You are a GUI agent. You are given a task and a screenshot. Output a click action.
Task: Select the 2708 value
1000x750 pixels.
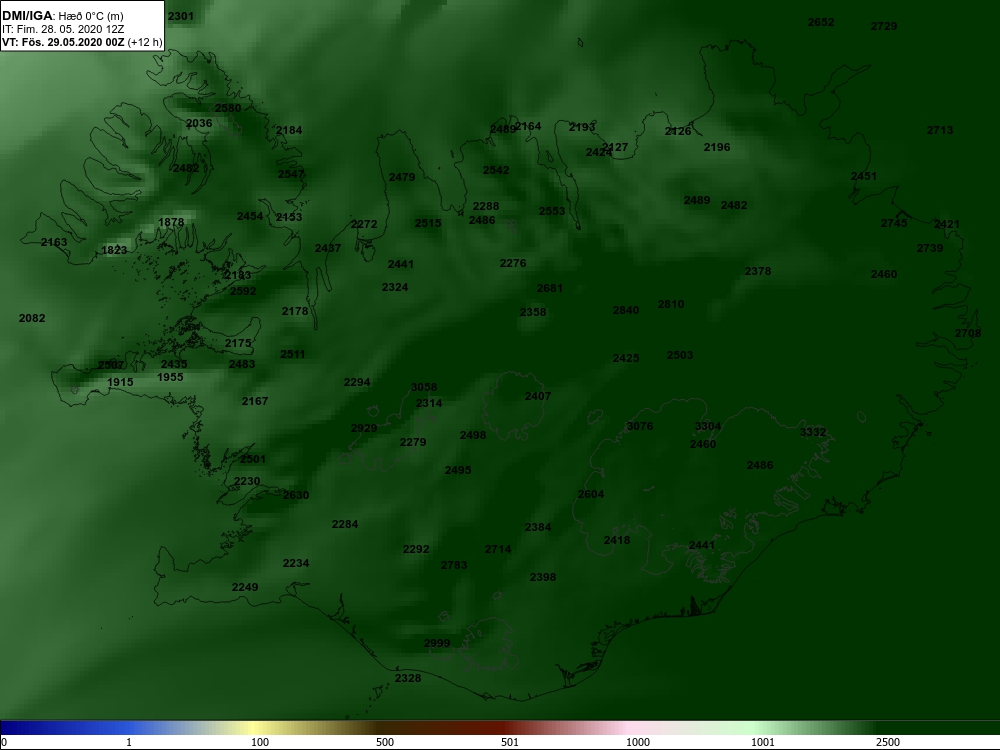[x=968, y=334]
